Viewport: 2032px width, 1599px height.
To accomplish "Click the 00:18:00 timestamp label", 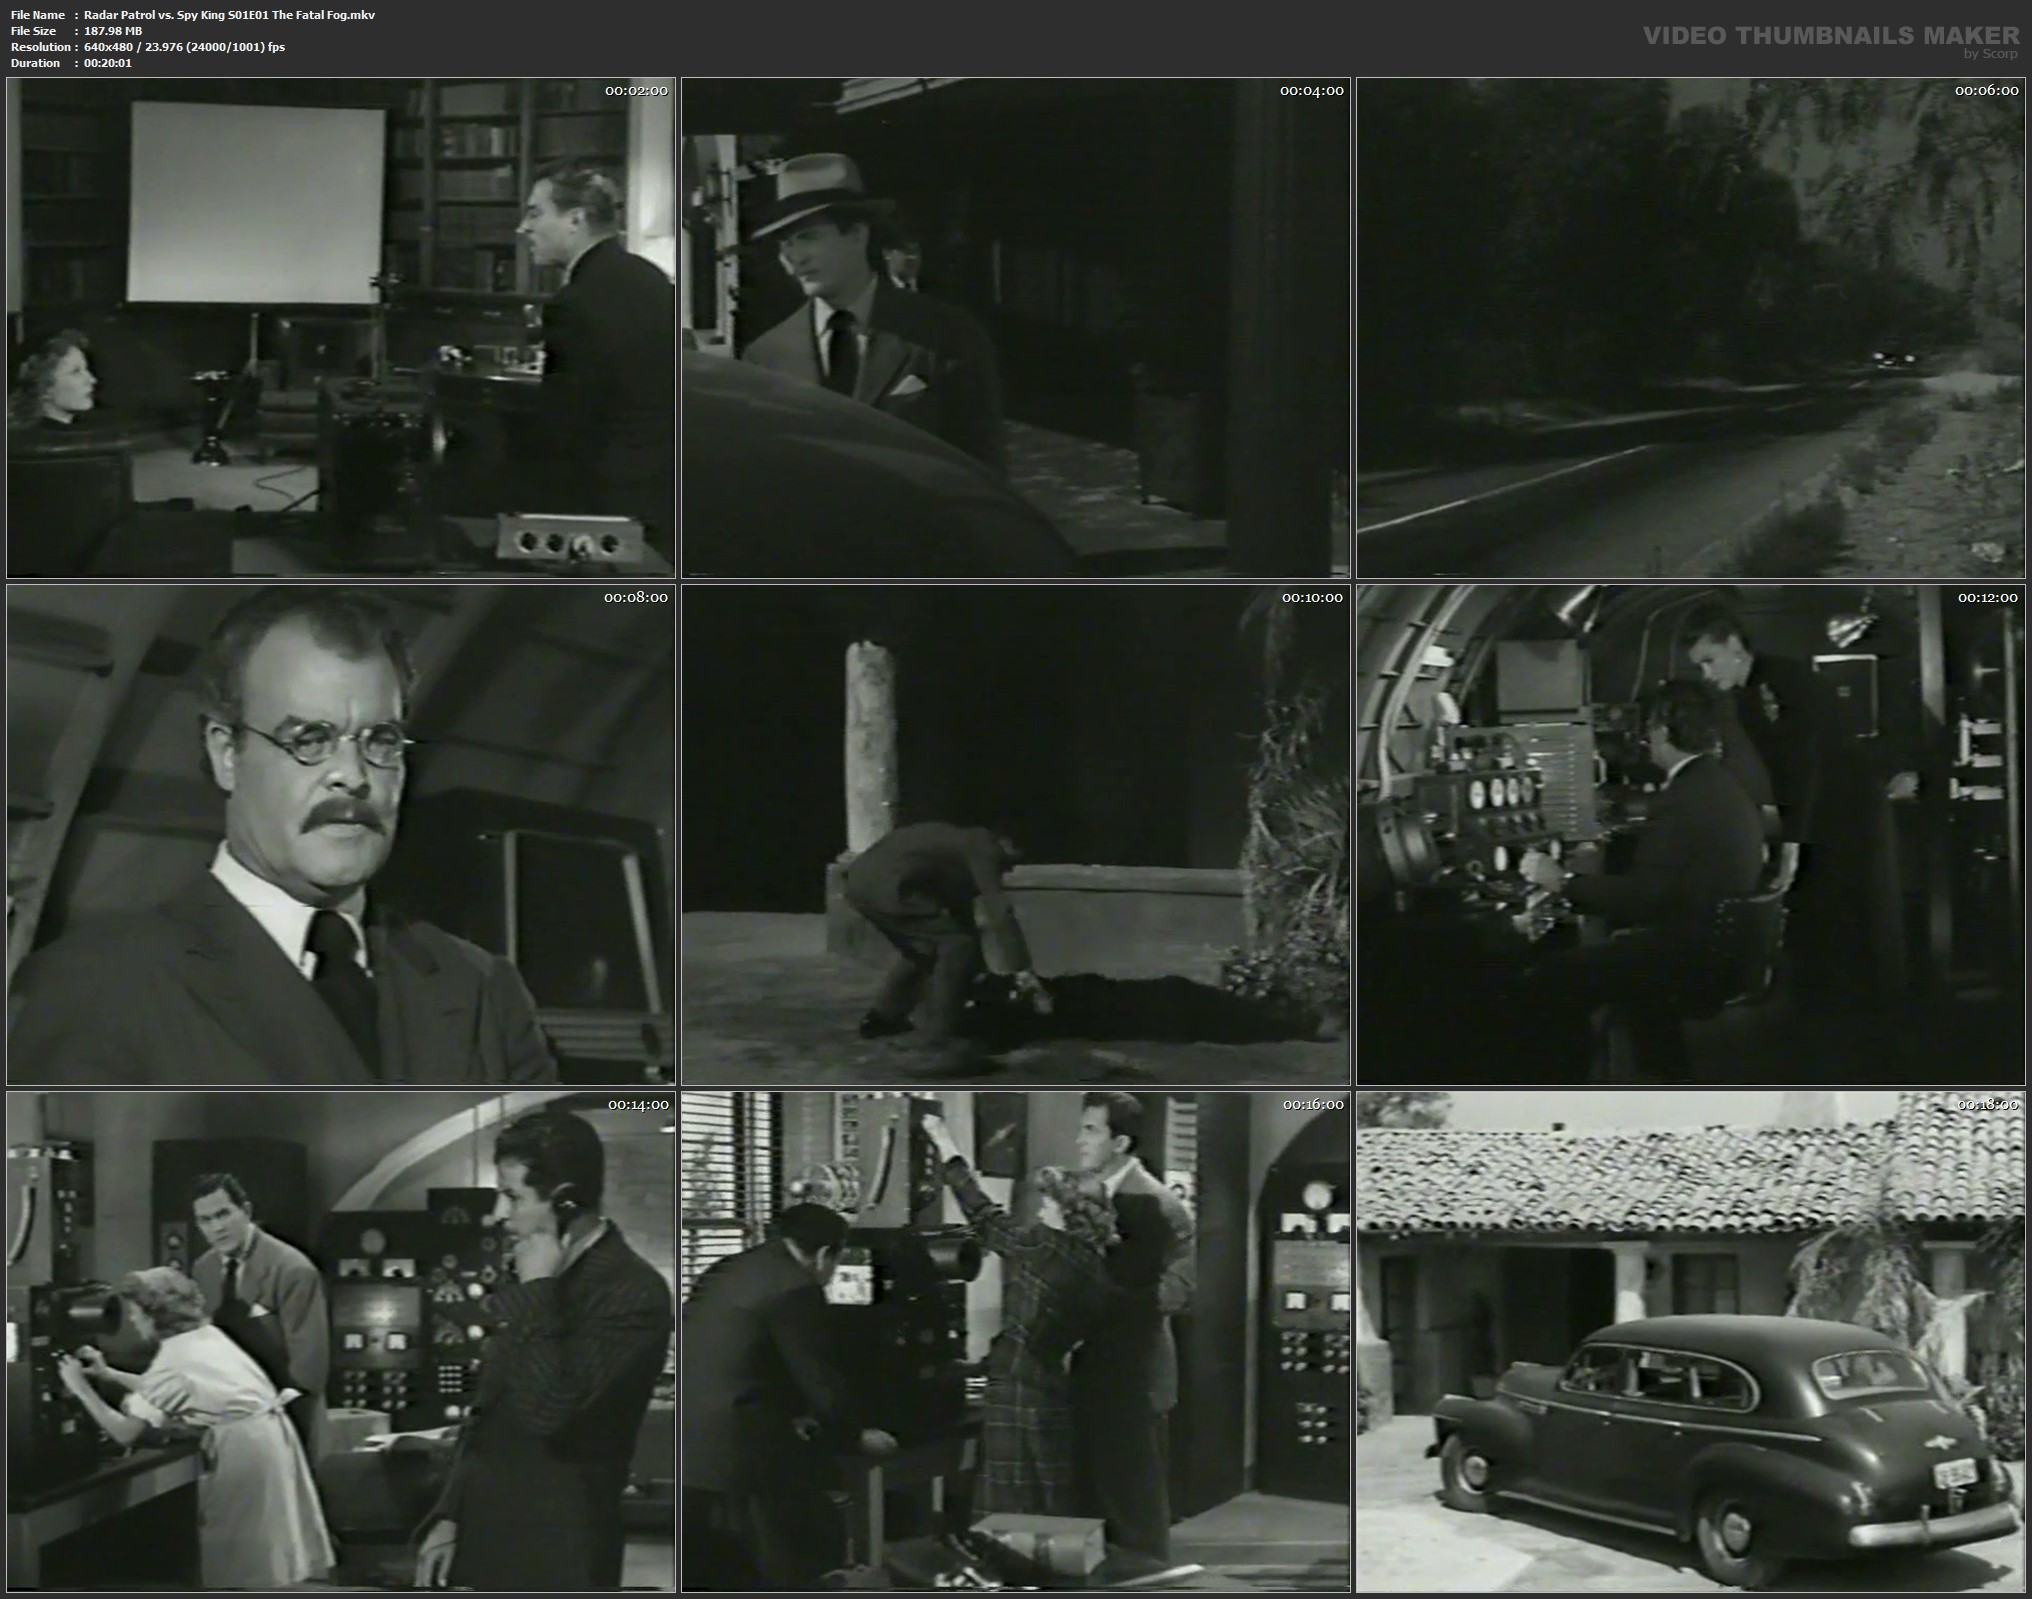I will [x=1987, y=1104].
